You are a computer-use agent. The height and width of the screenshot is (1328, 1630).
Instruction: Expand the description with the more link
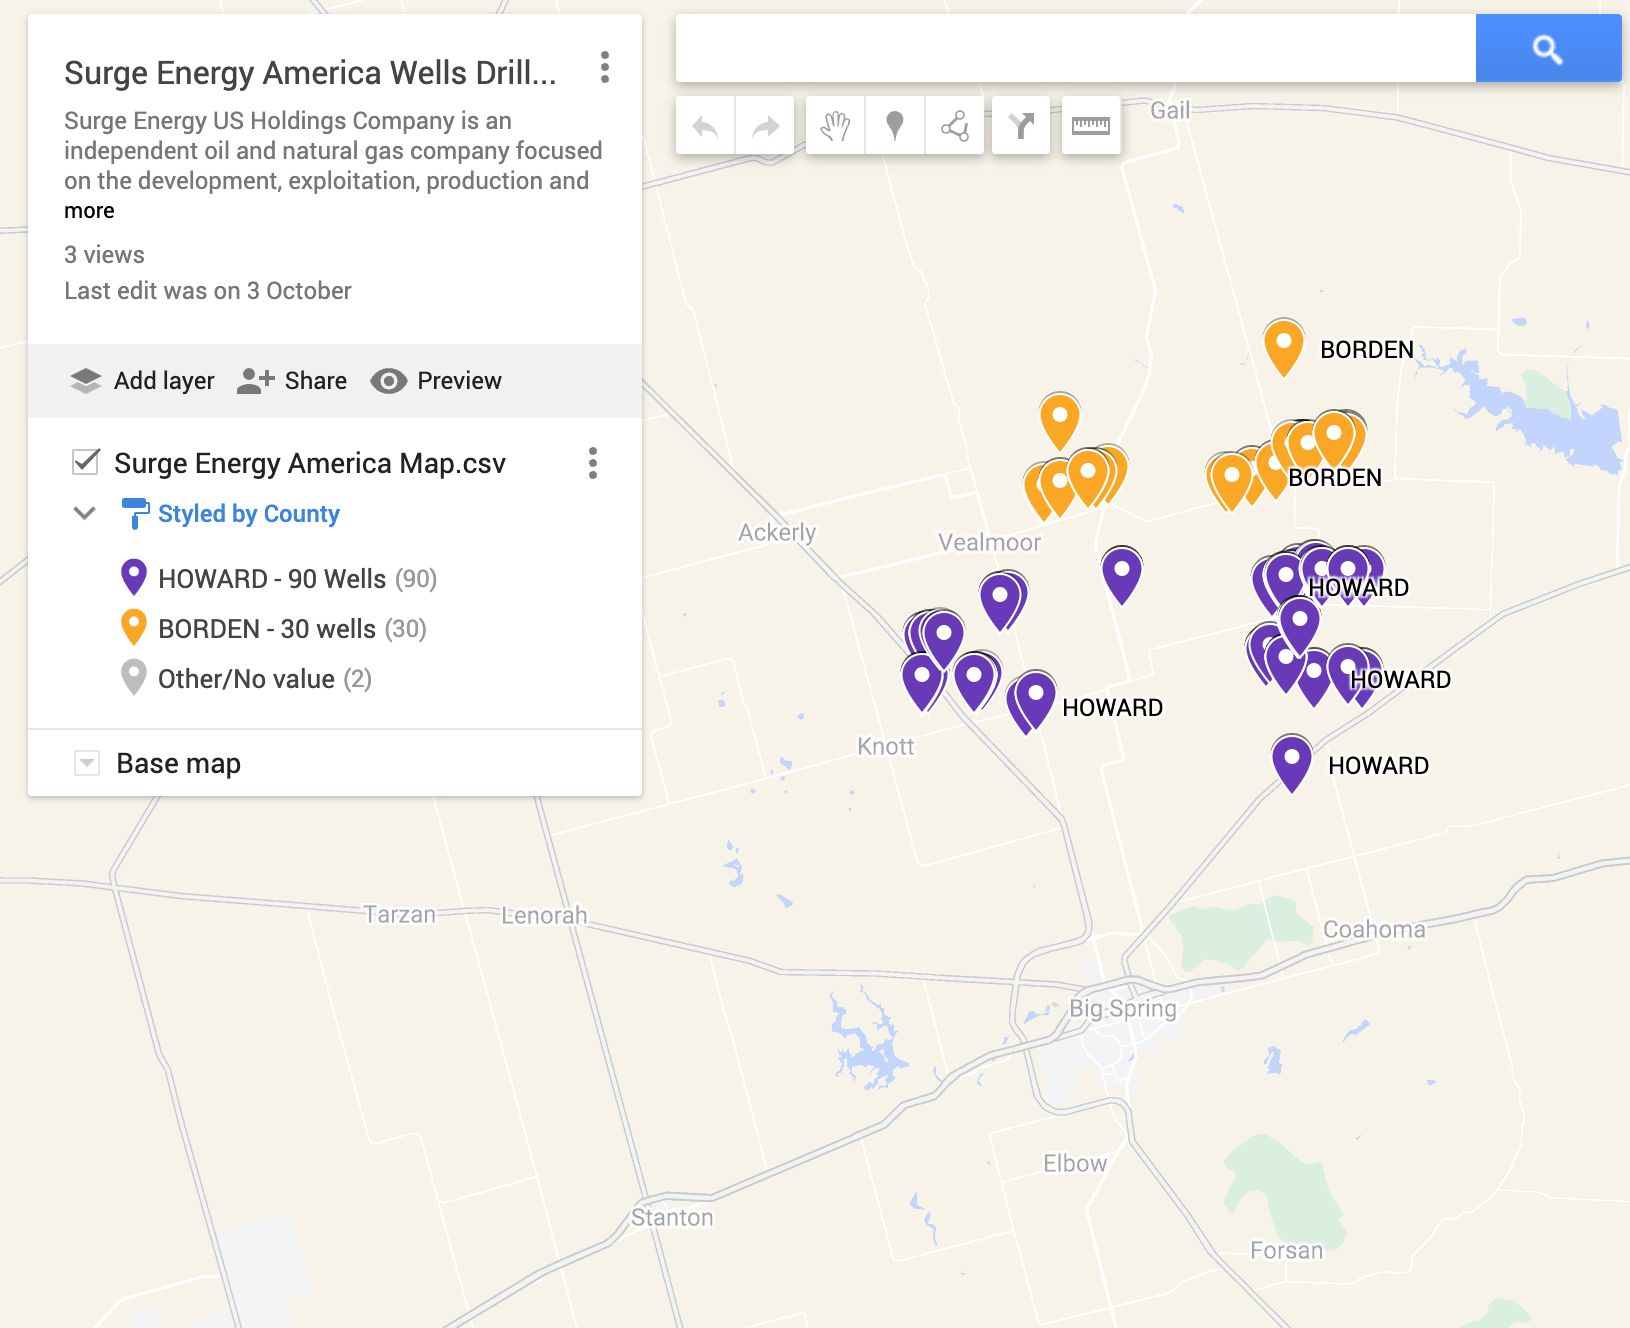click(89, 210)
